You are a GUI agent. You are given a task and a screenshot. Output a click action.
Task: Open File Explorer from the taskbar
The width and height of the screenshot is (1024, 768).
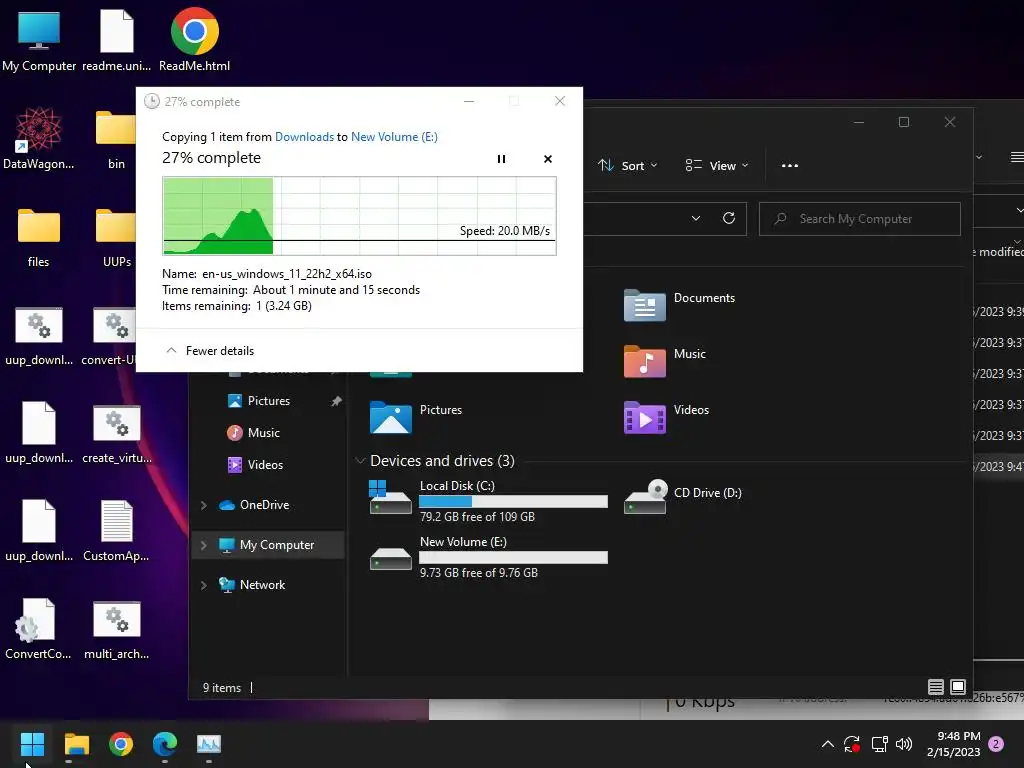point(76,743)
